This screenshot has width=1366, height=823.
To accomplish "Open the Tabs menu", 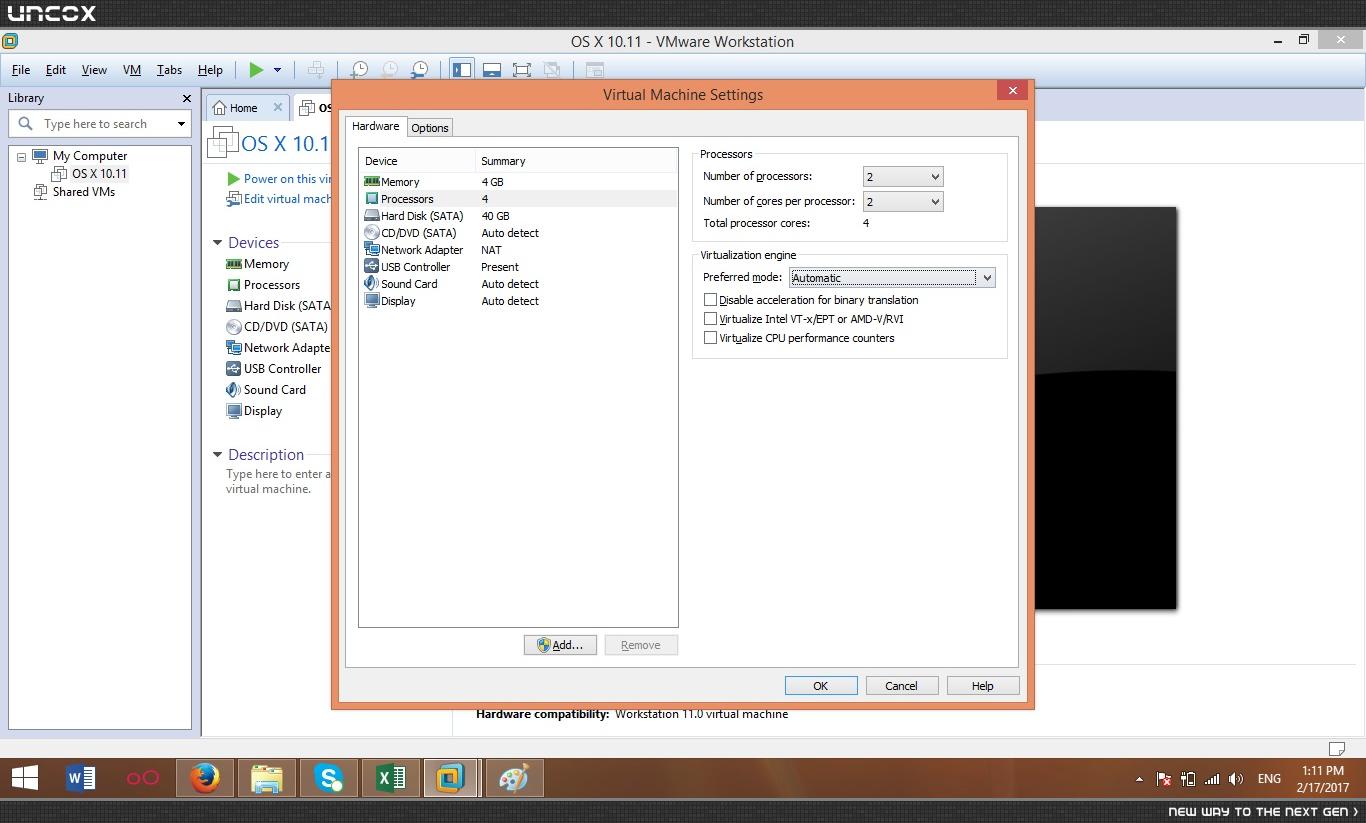I will [x=169, y=70].
